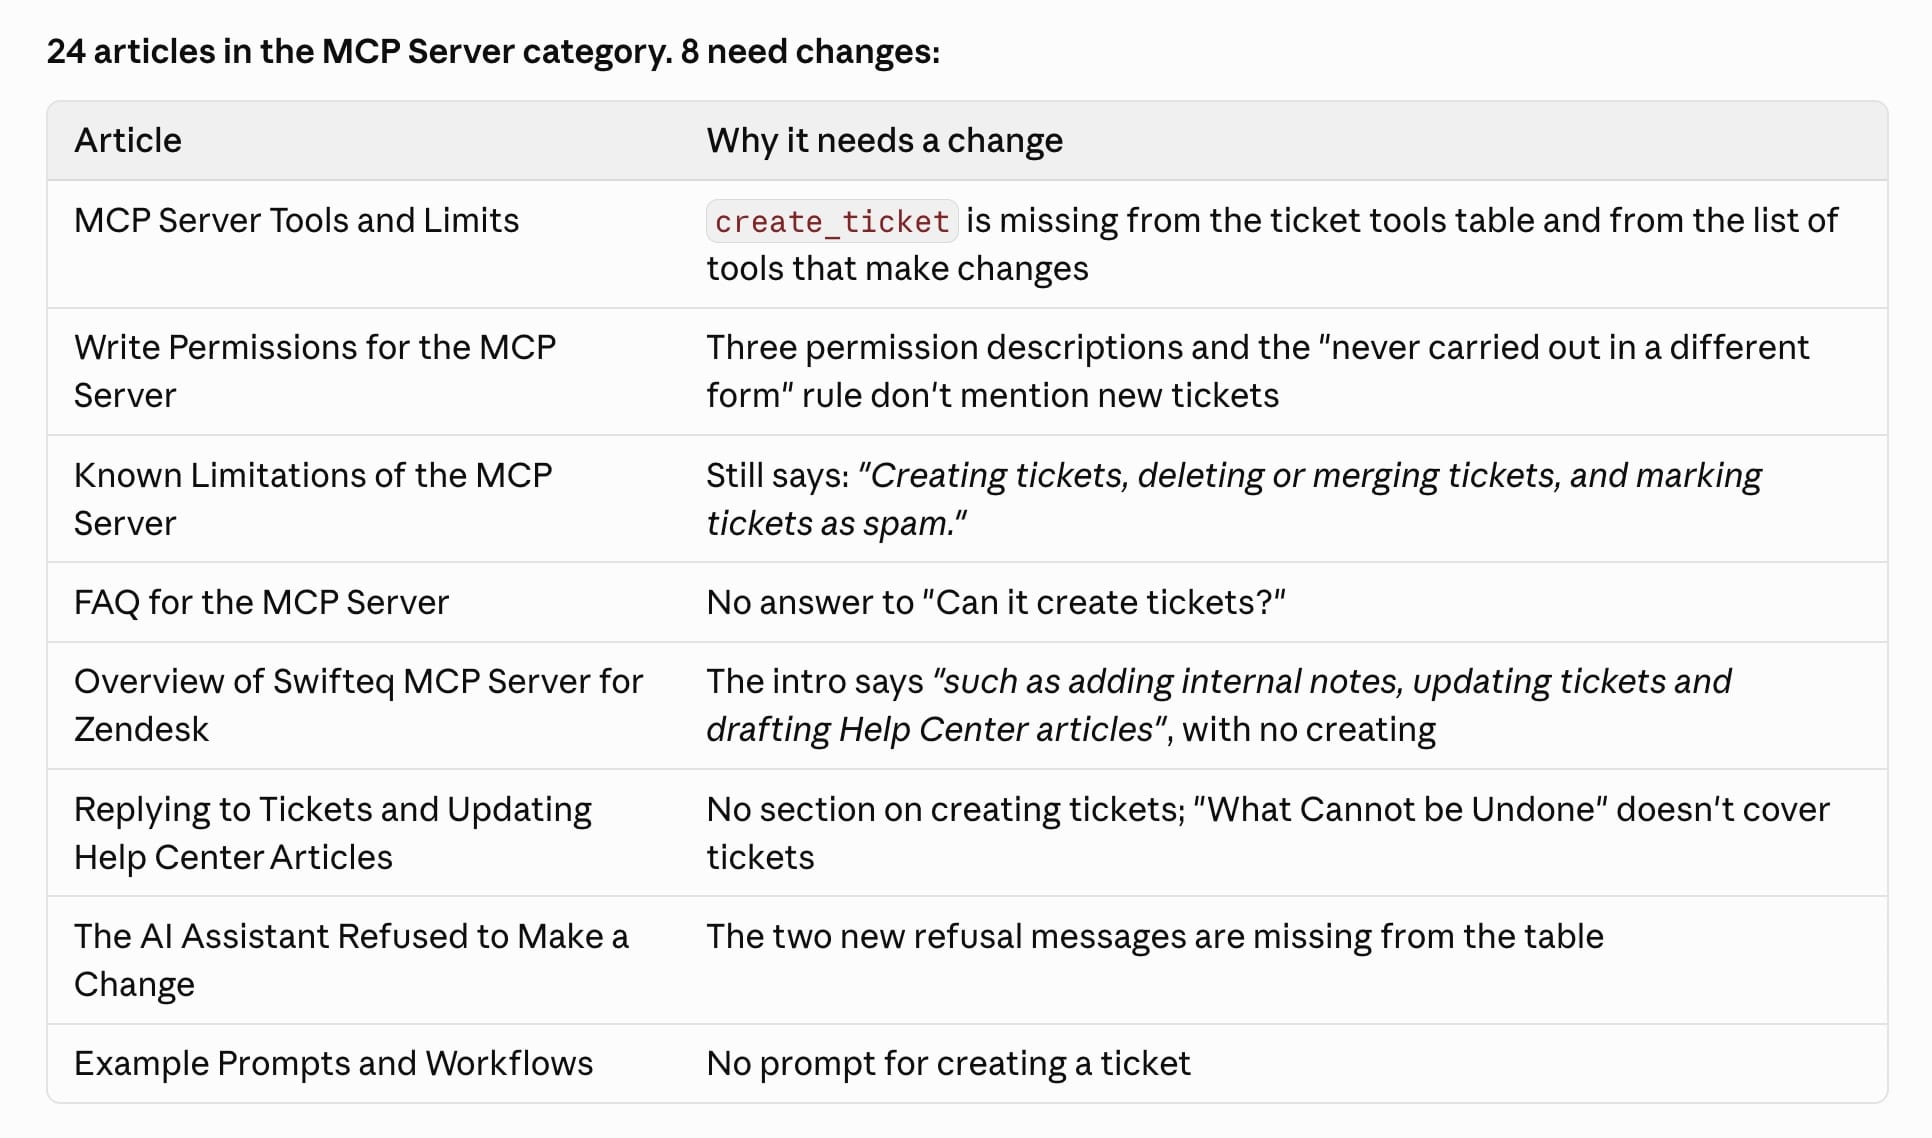Select the 'Why it needs a change' column header
Screen dimensions: 1932x1138
pos(884,140)
